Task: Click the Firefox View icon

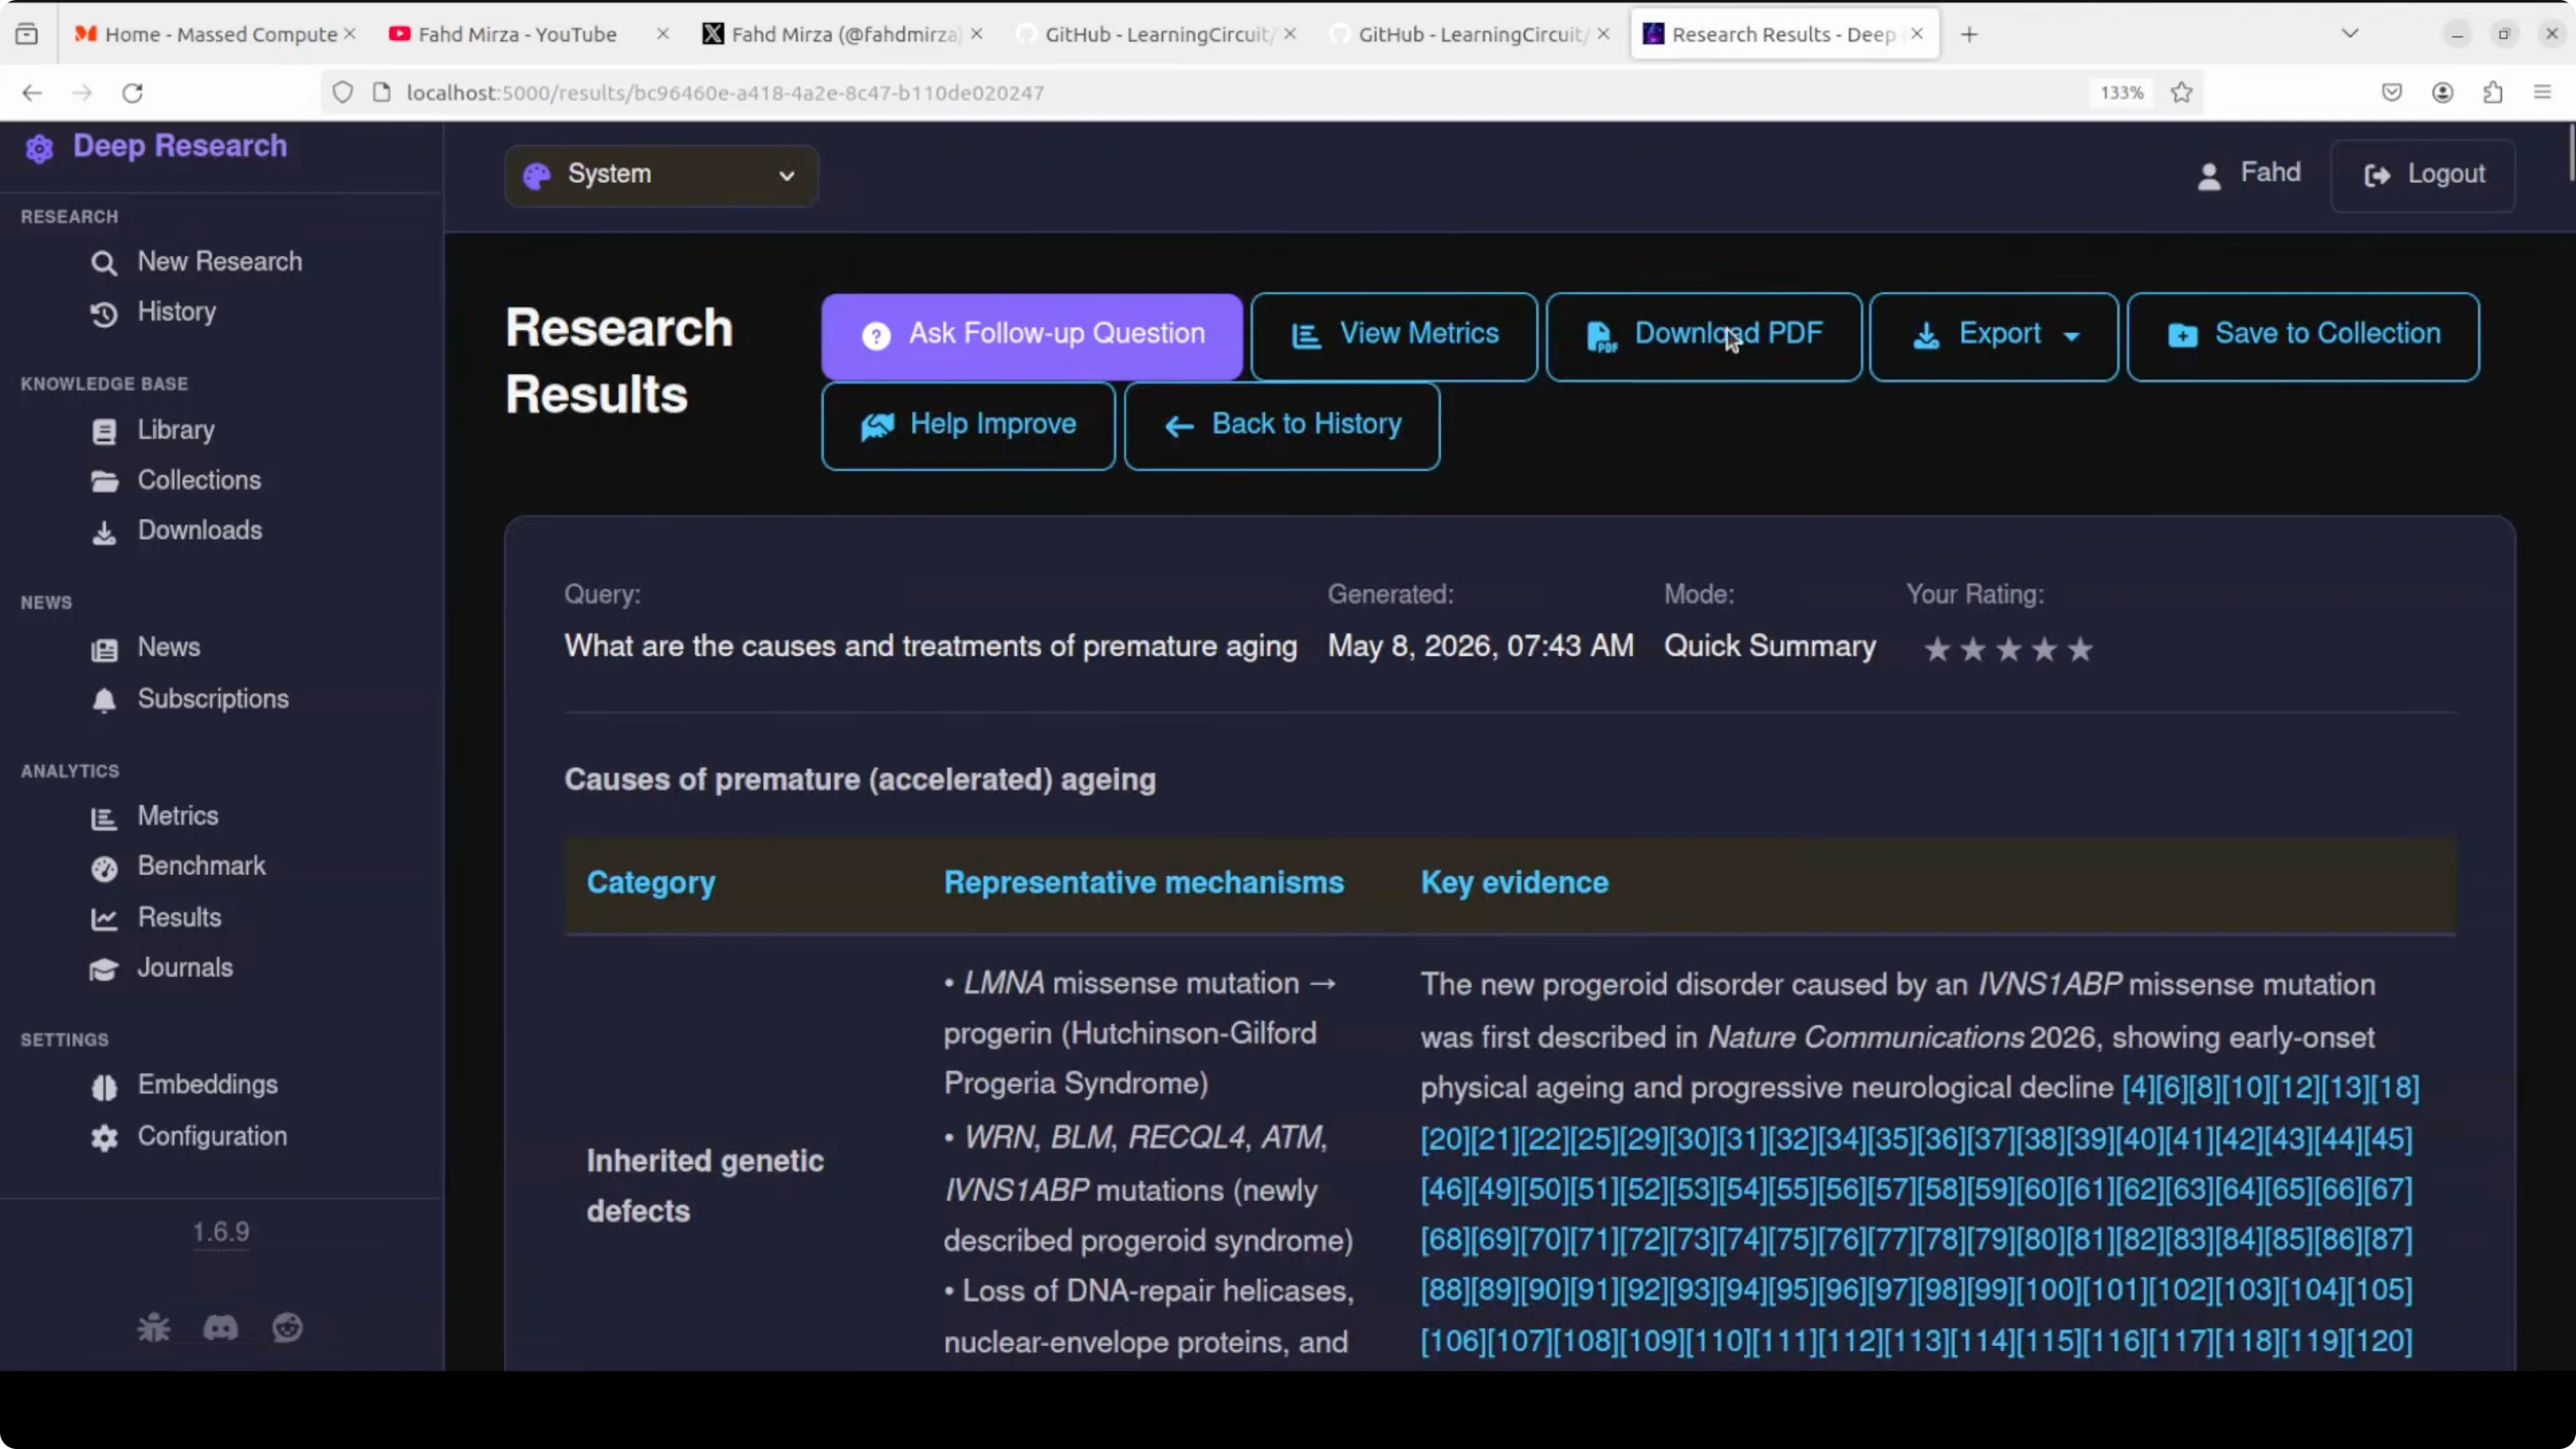Action: pos(27,34)
